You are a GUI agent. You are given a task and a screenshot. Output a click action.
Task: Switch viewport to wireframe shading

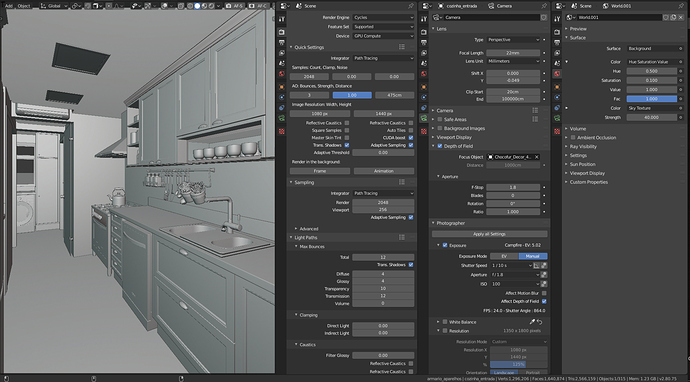coord(190,6)
